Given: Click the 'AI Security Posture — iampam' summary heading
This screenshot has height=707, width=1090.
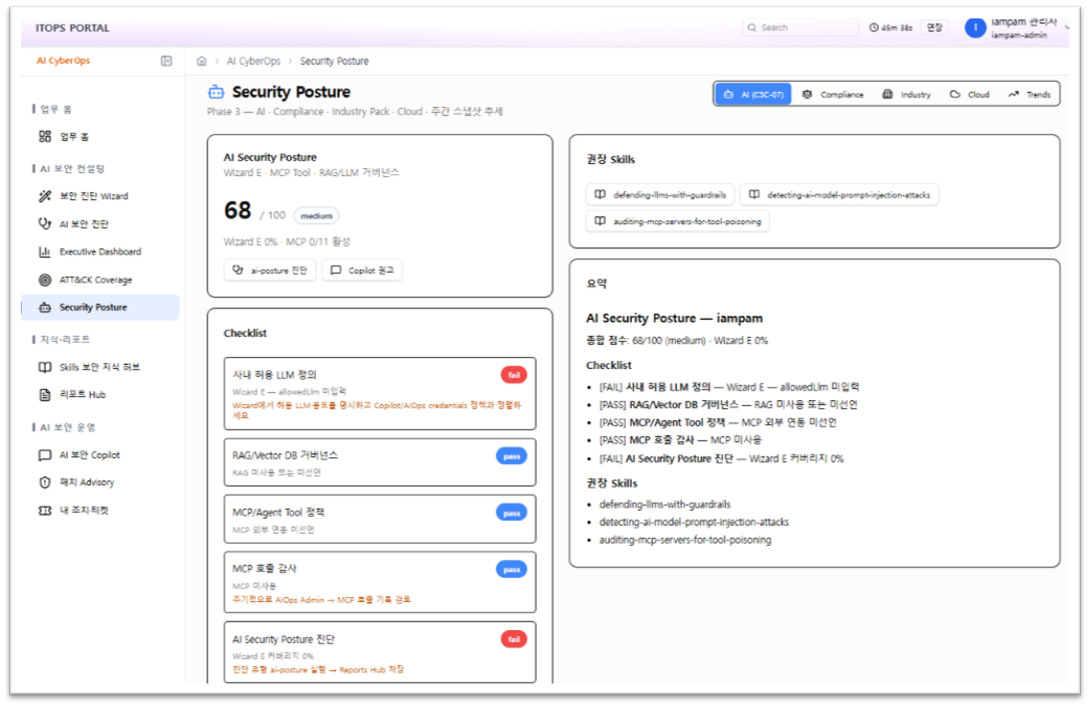Looking at the screenshot, I should [x=674, y=318].
